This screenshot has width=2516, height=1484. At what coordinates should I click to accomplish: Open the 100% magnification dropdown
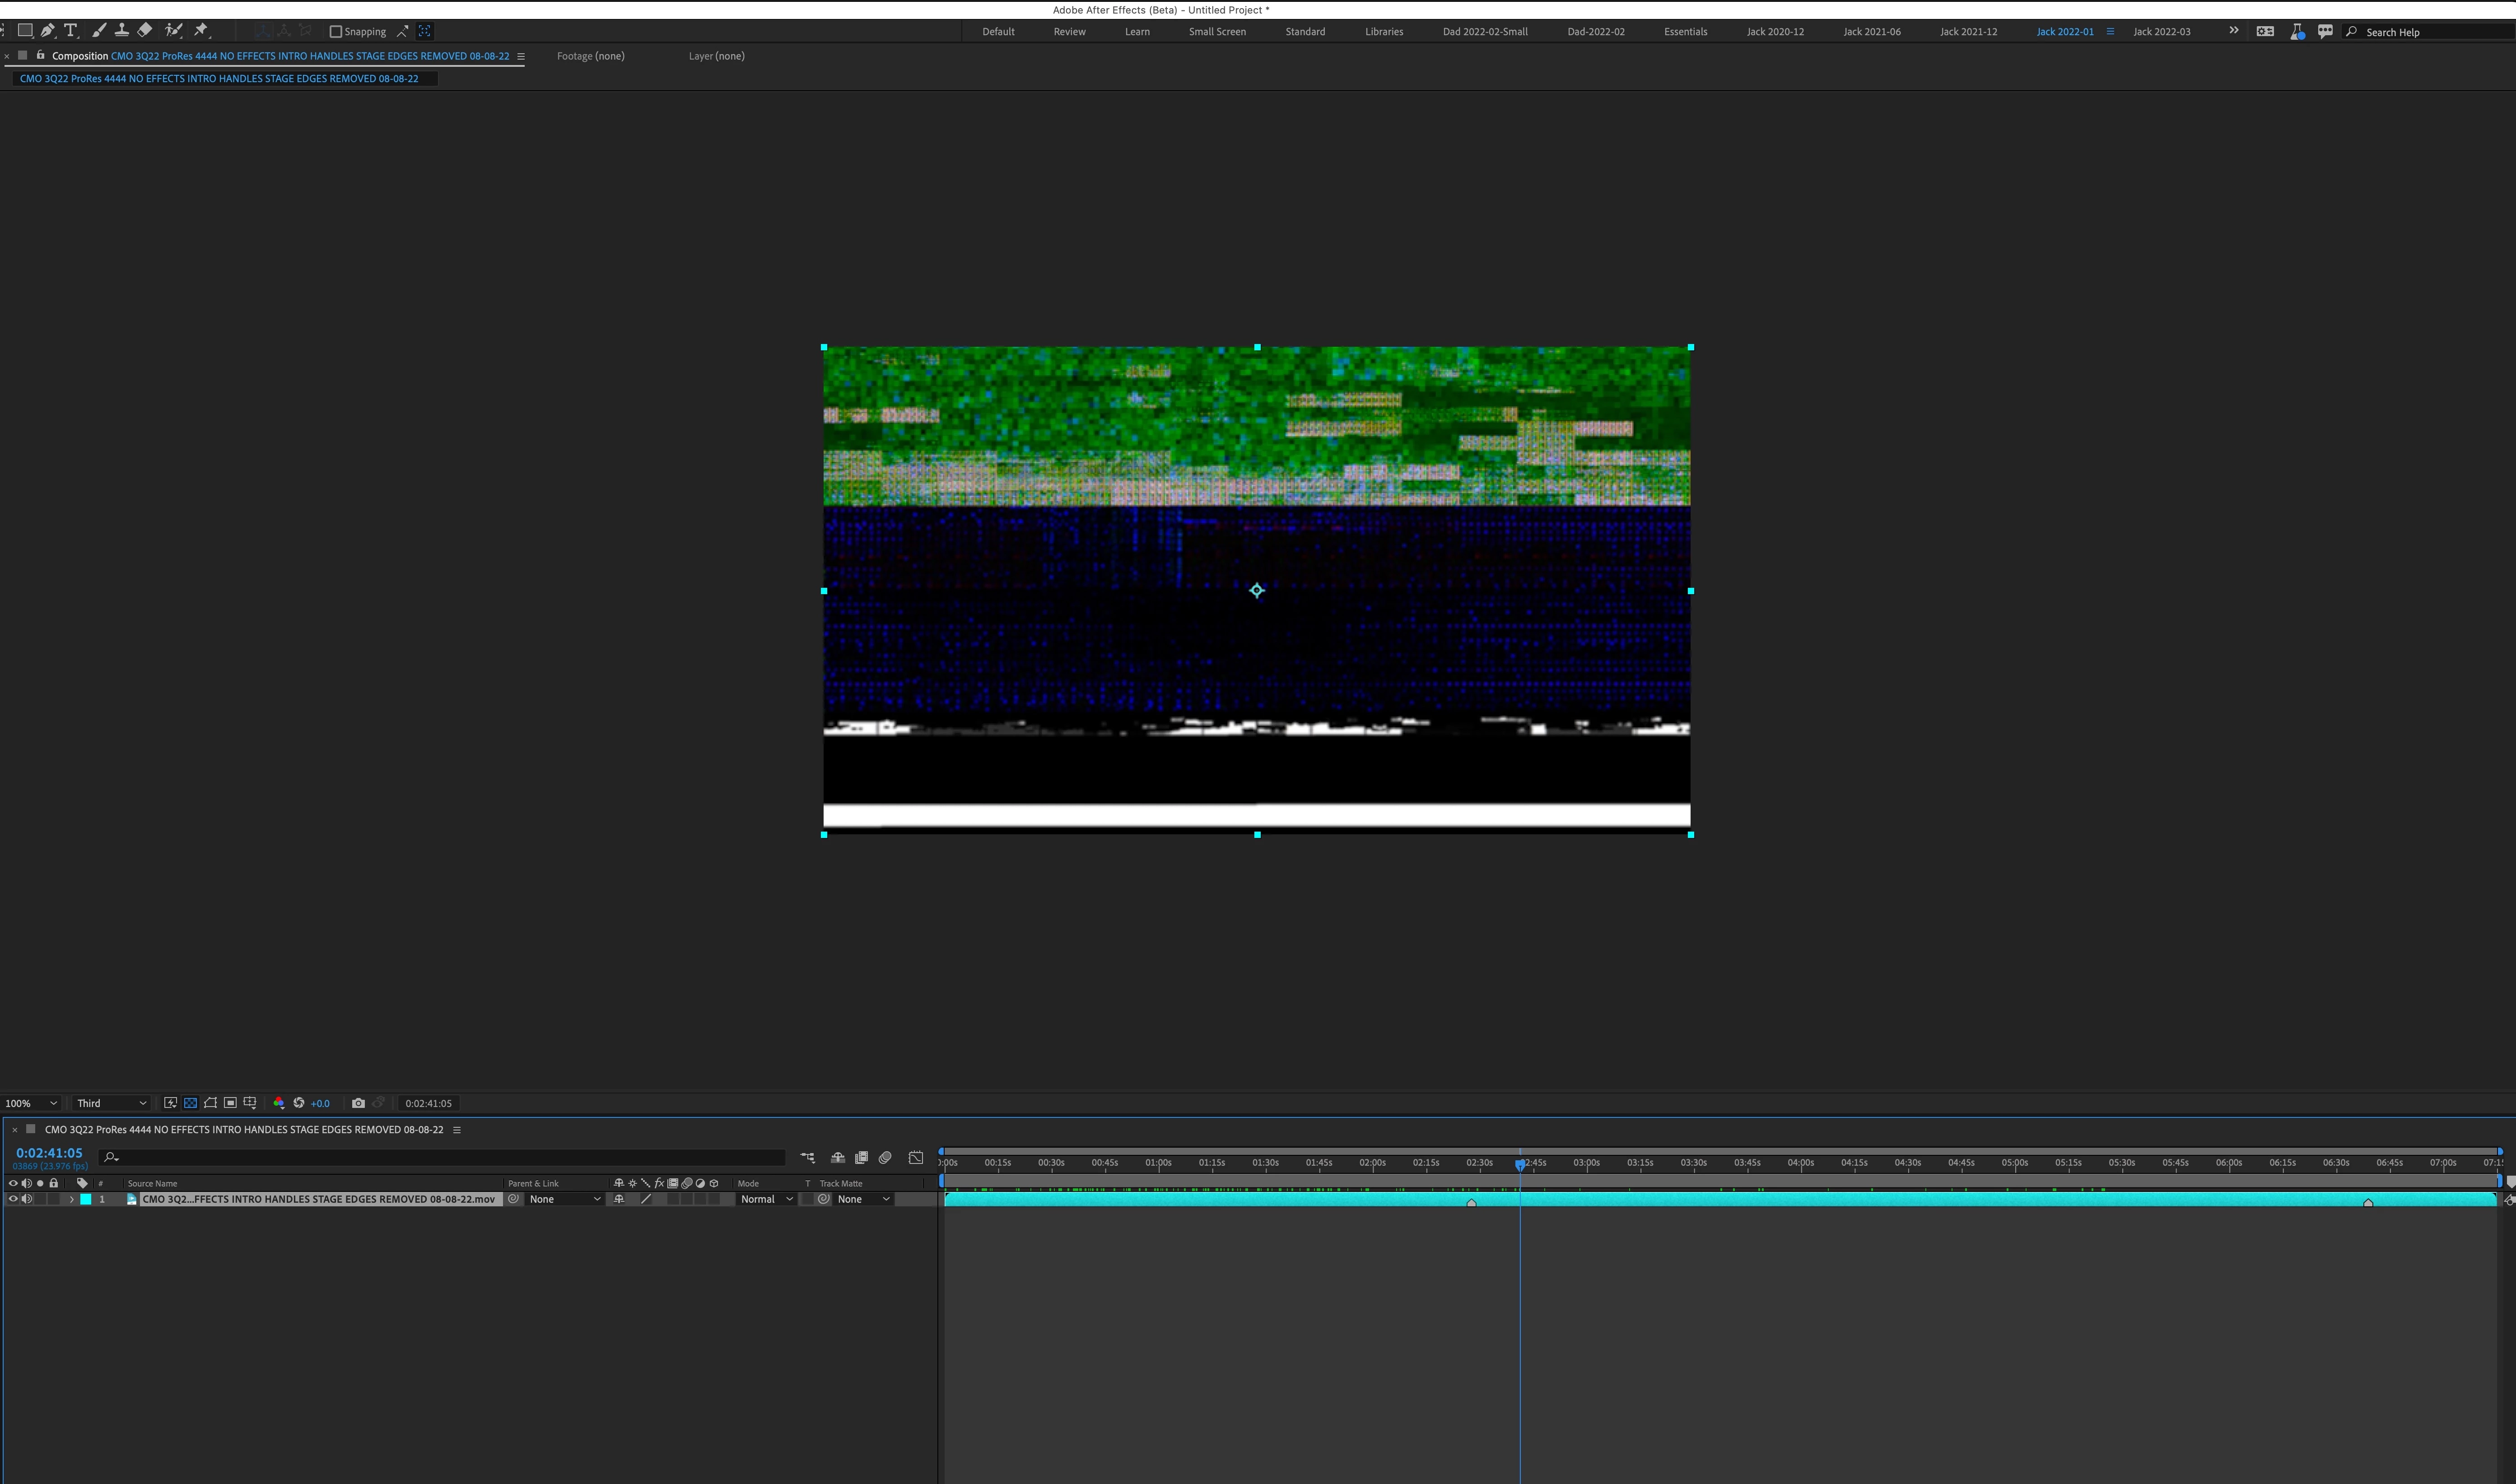coord(31,1103)
